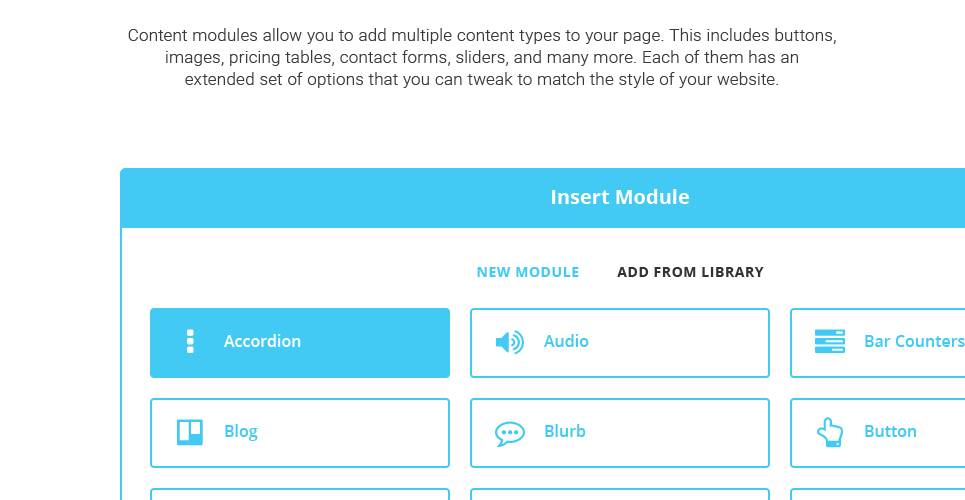This screenshot has width=965, height=500.
Task: Click the Button pointing-hand icon
Action: coord(830,432)
